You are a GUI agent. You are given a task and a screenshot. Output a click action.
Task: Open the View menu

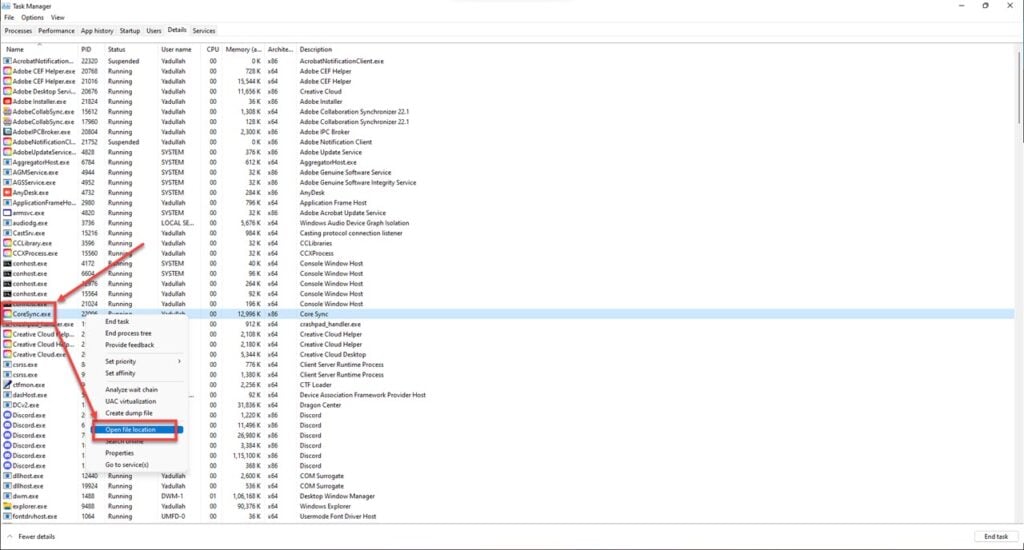57,18
